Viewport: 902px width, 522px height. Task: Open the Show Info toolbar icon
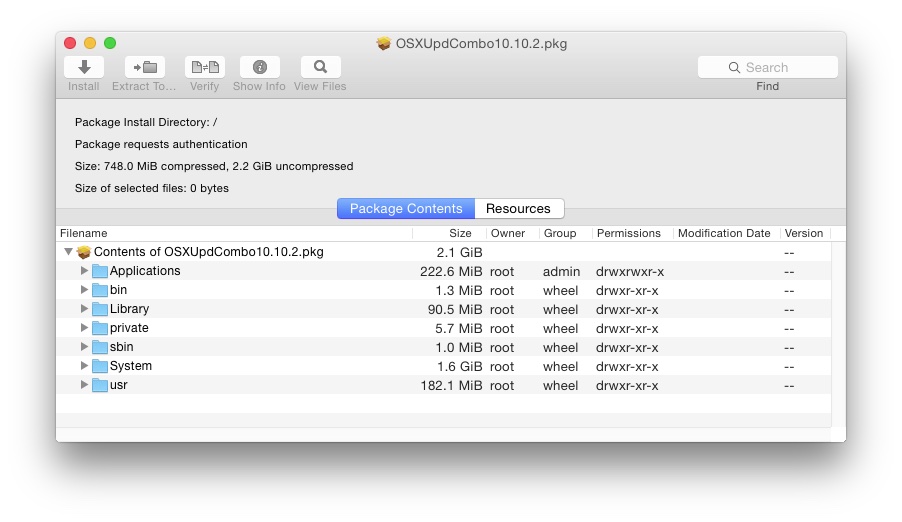(x=260, y=67)
